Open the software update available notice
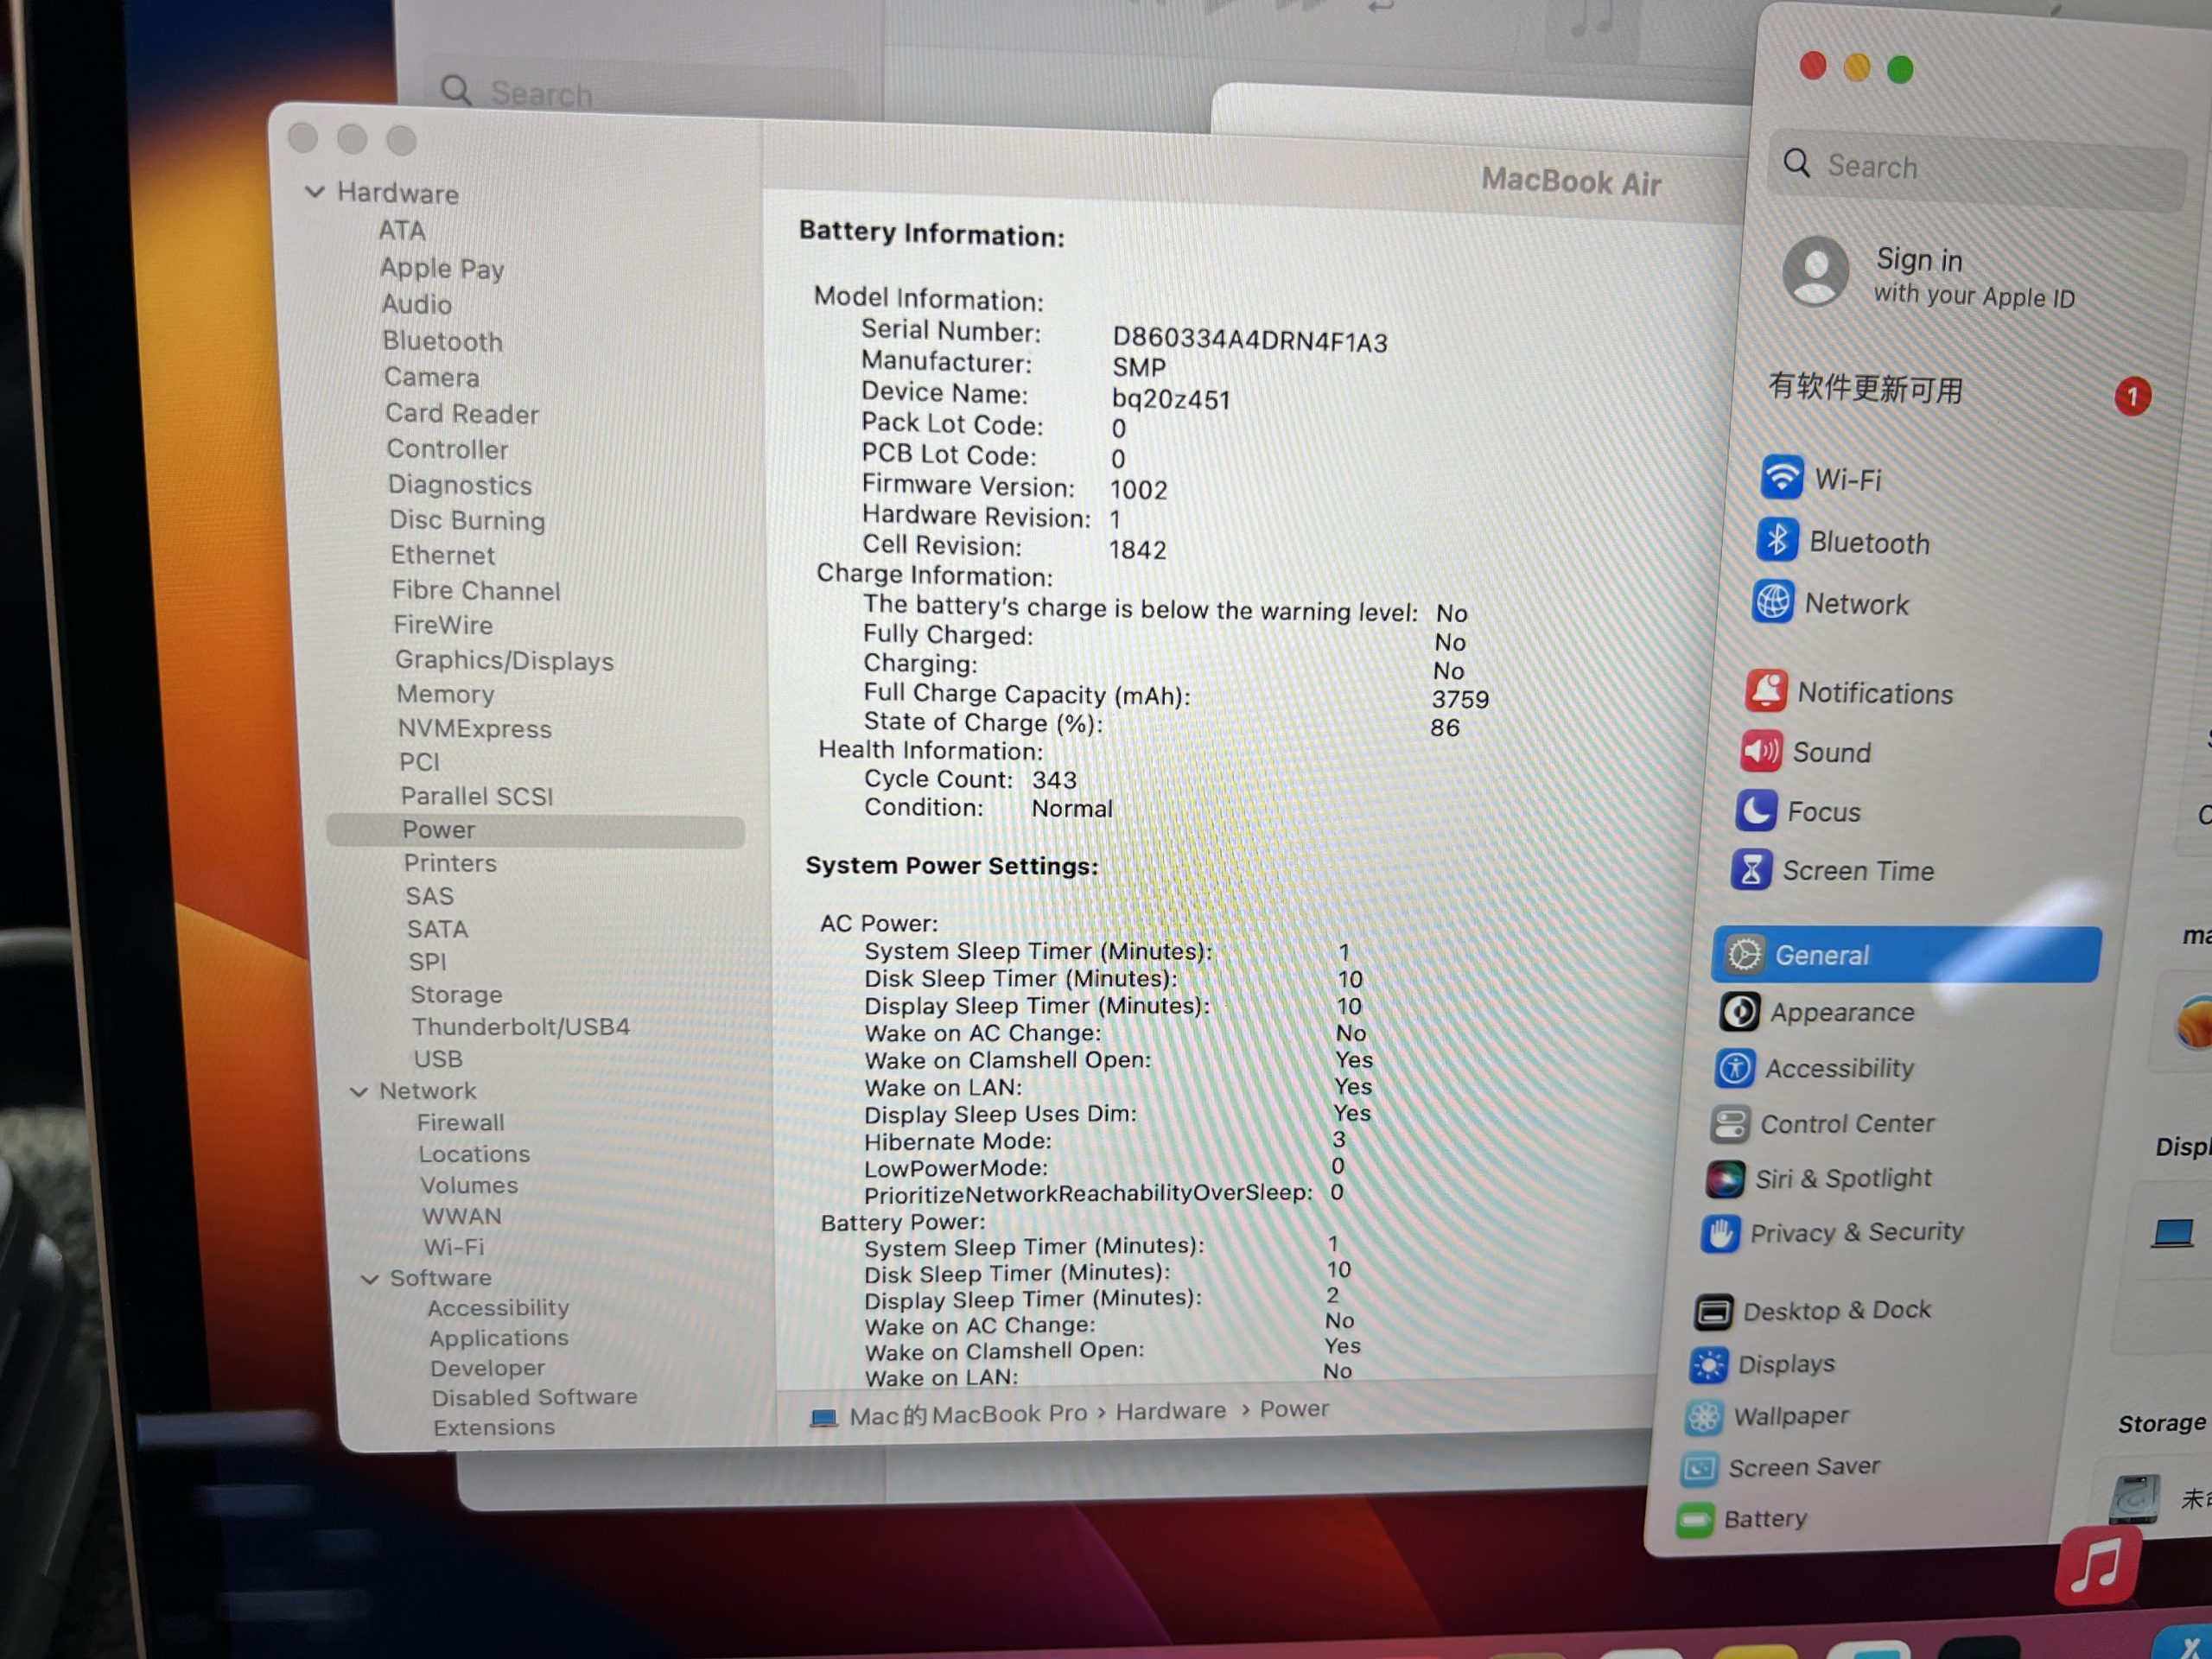The height and width of the screenshot is (1659, 2212). point(1866,388)
